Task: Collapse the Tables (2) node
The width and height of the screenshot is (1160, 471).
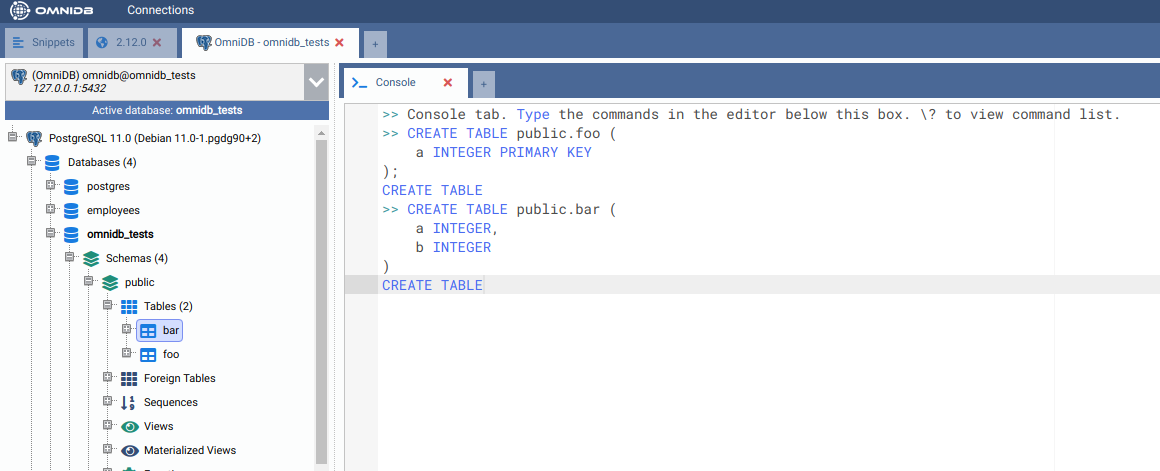Action: (x=108, y=306)
